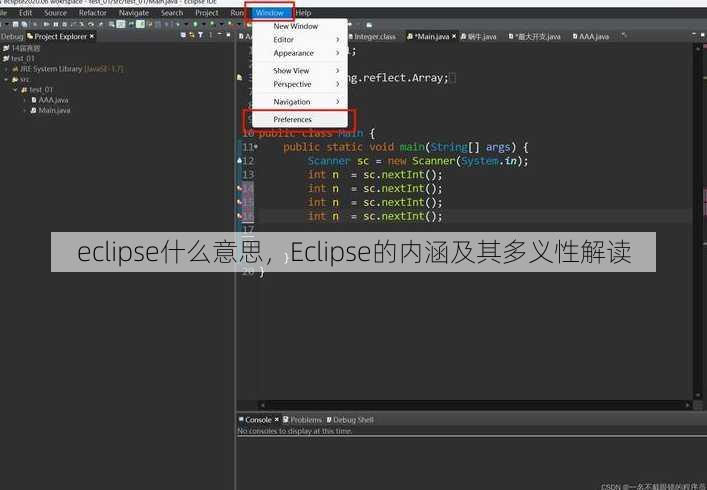Image resolution: width=707 pixels, height=490 pixels.
Task: Click editor horizontal scrollbar left arrow
Action: (x=263, y=405)
